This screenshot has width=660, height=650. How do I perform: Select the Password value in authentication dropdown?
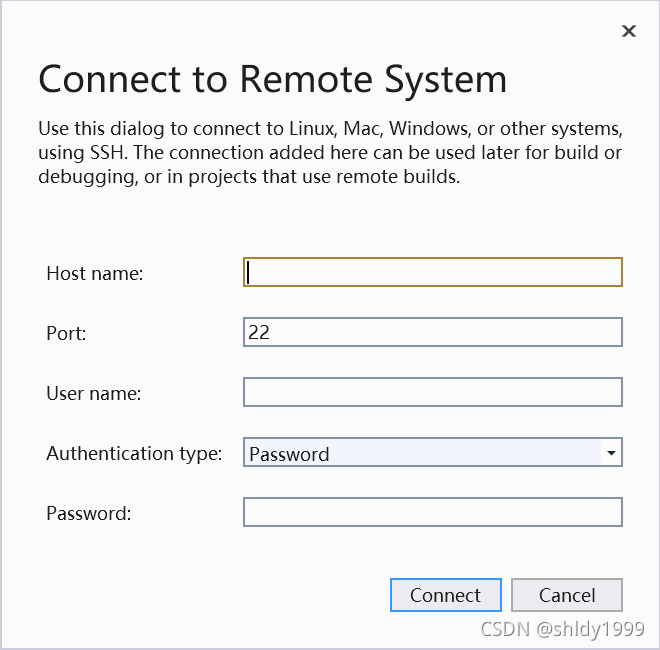(x=289, y=454)
